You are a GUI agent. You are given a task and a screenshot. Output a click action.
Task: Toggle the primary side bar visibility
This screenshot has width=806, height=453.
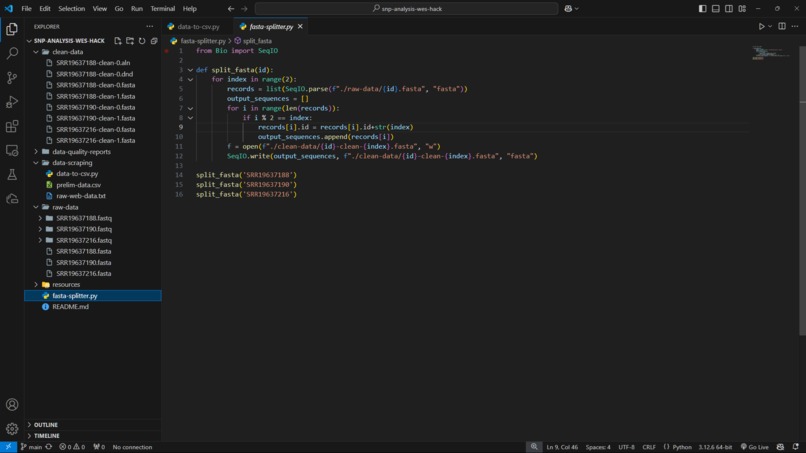click(x=702, y=9)
